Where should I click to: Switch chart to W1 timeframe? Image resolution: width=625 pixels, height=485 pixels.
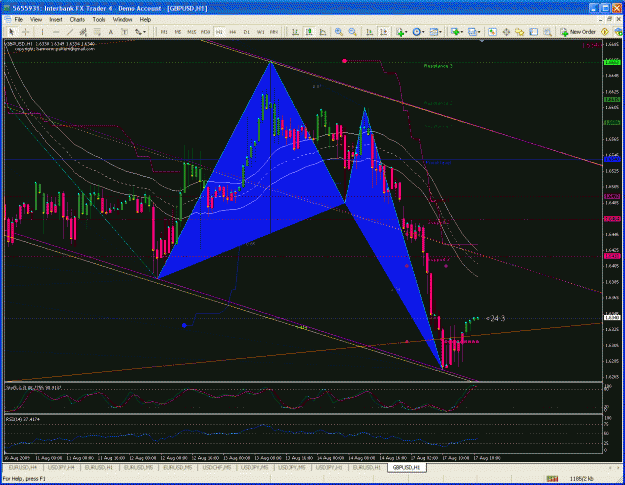260,32
